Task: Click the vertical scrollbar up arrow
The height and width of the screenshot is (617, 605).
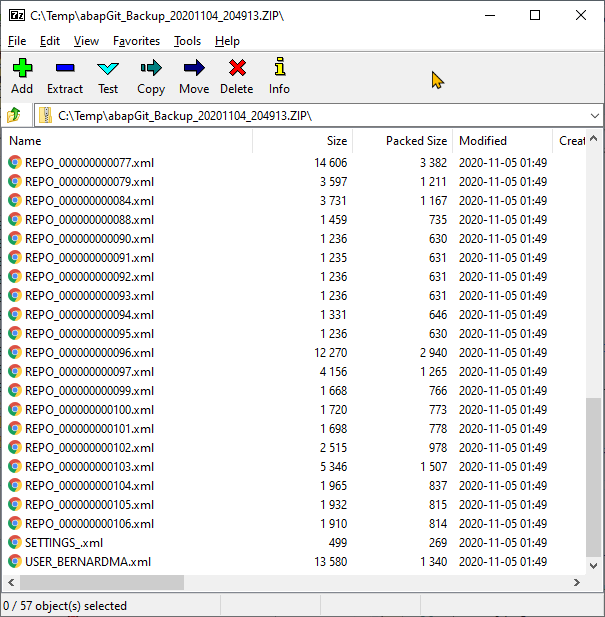Action: tap(594, 138)
